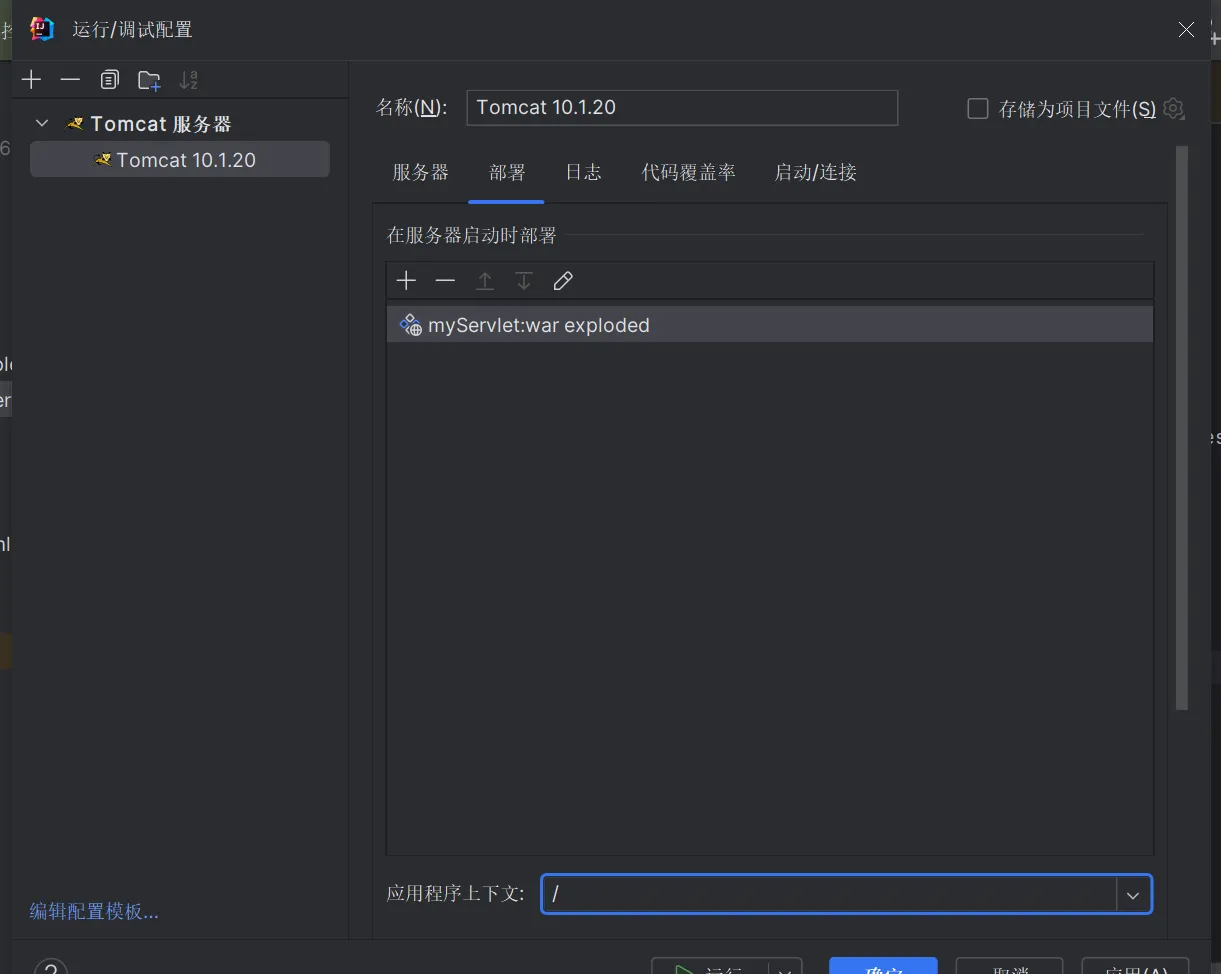Viewport: 1221px width, 974px height.
Task: Switch to the 服务器 tab
Action: 420,172
